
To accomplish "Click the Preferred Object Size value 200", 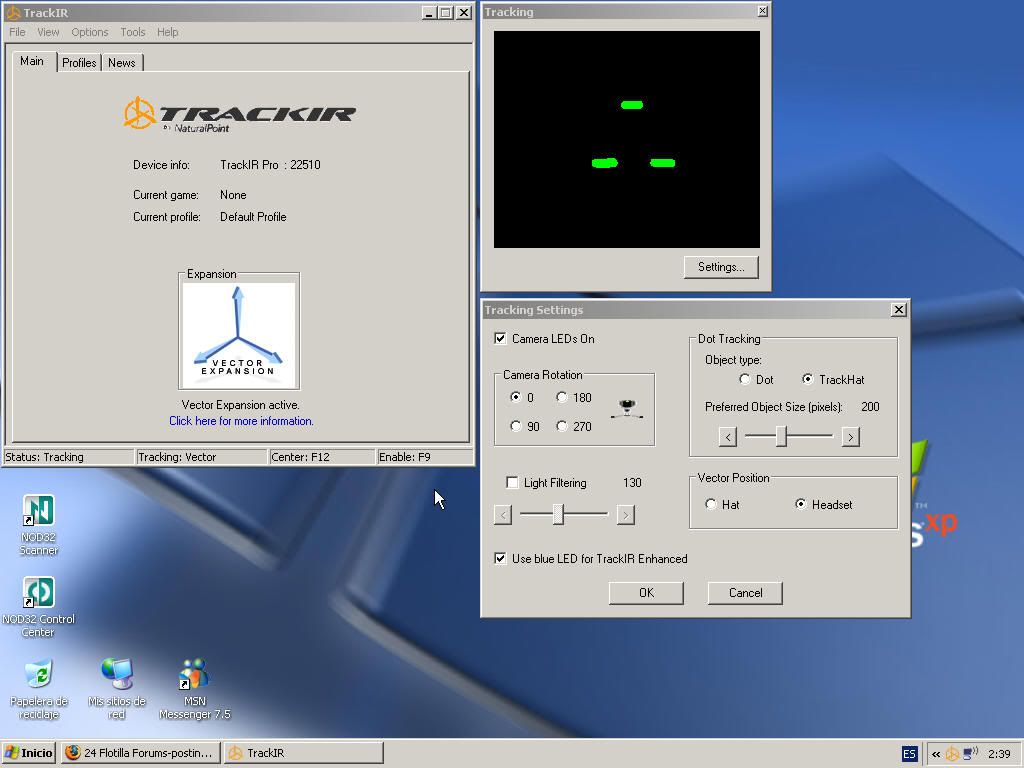I will [870, 407].
